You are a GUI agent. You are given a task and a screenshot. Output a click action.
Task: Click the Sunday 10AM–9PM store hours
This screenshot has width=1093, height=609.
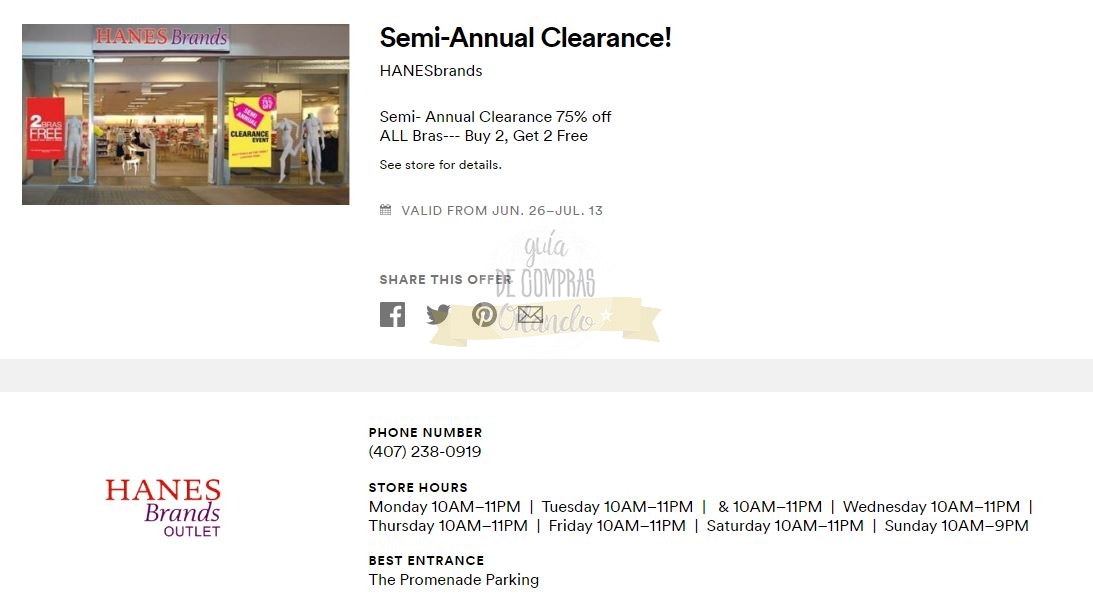pos(956,526)
